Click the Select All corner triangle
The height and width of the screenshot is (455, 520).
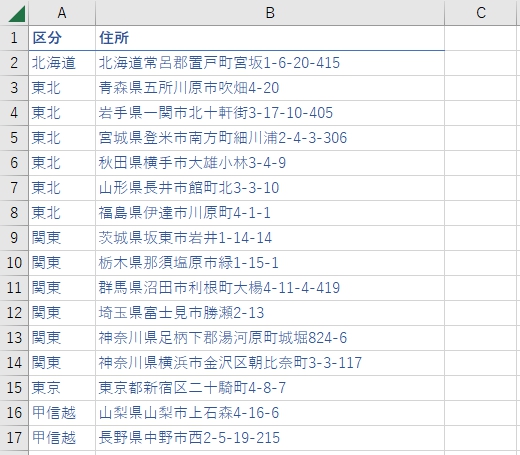17,14
